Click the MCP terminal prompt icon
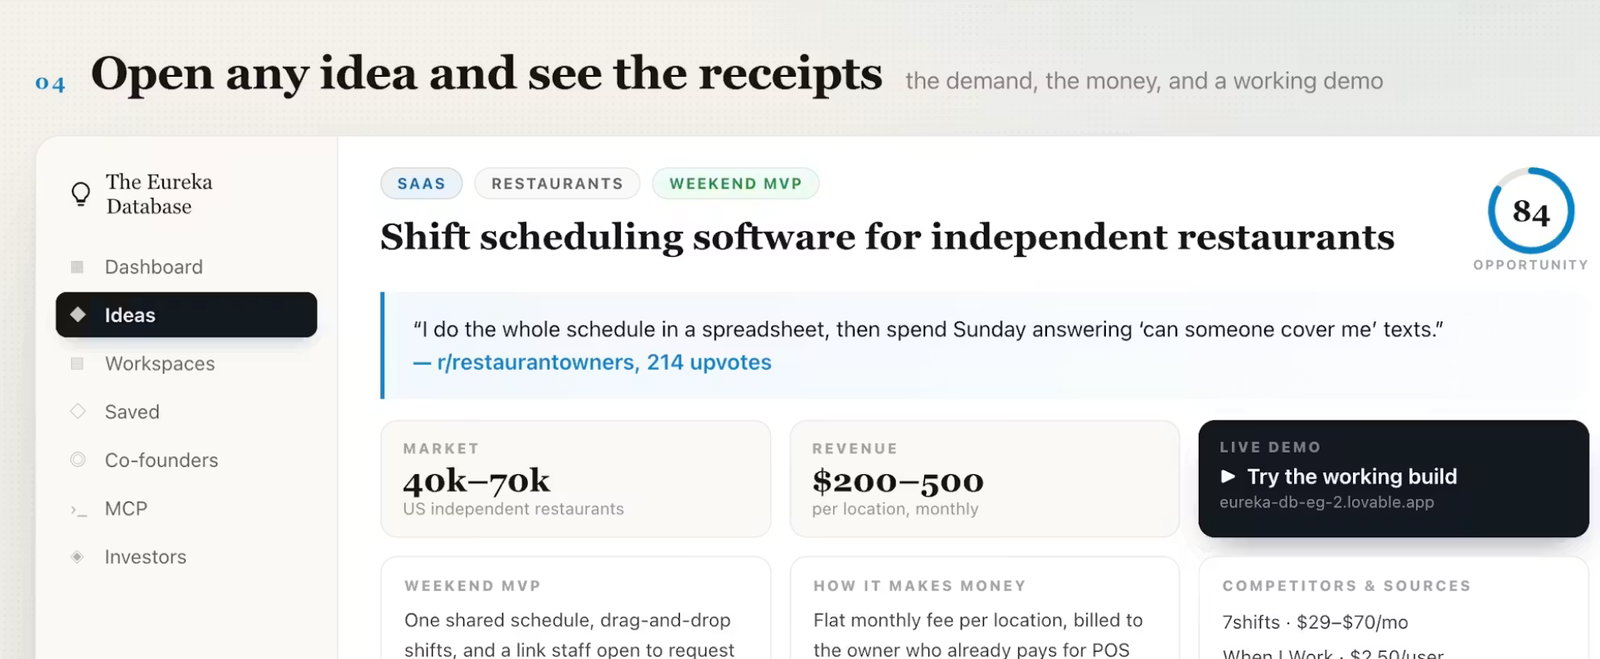Image resolution: width=1600 pixels, height=659 pixels. coord(78,510)
